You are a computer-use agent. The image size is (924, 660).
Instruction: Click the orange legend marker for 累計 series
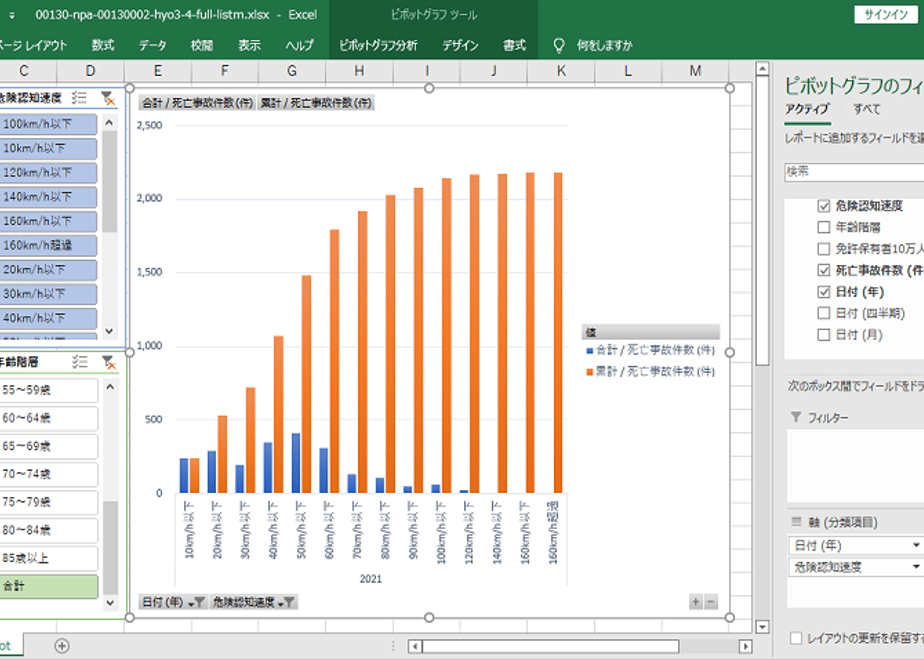(x=589, y=372)
